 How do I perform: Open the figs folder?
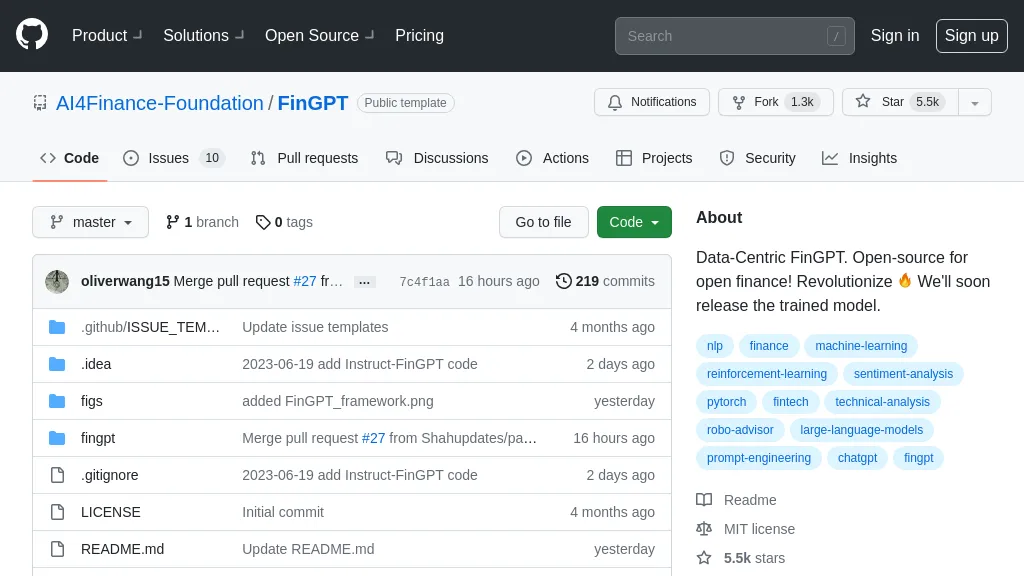[x=92, y=401]
